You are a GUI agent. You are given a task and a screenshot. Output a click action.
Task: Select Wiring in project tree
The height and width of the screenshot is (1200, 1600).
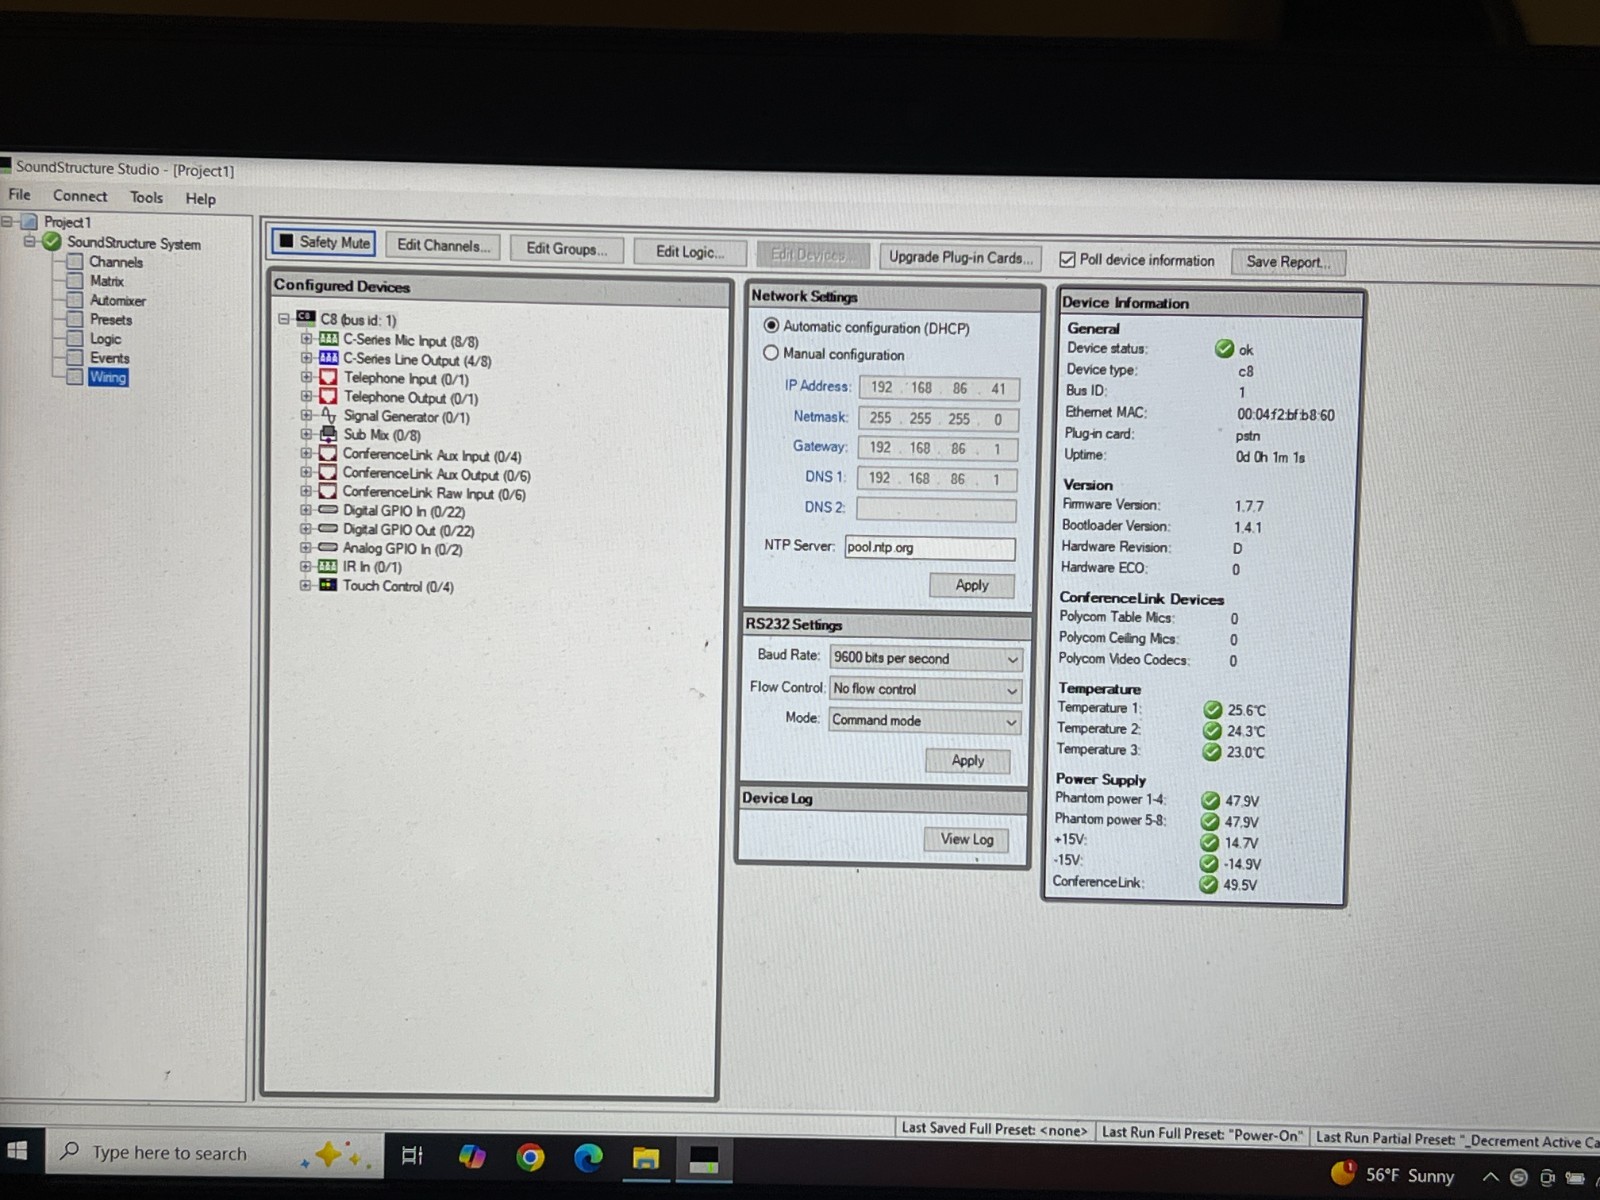pos(108,377)
